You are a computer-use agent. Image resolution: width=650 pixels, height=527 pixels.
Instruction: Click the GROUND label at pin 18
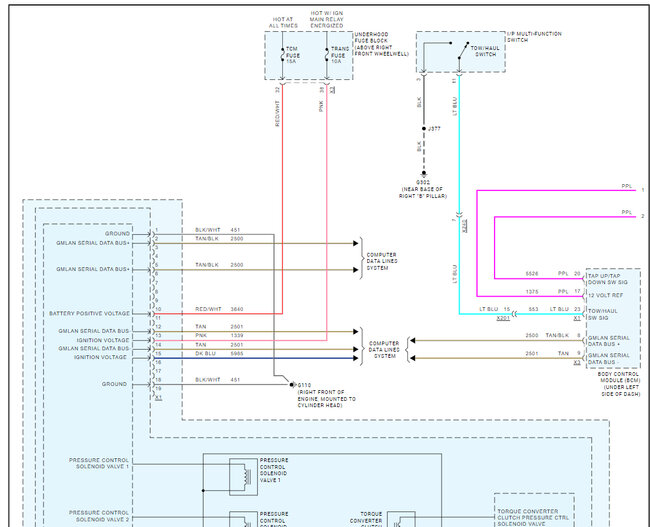coord(114,384)
